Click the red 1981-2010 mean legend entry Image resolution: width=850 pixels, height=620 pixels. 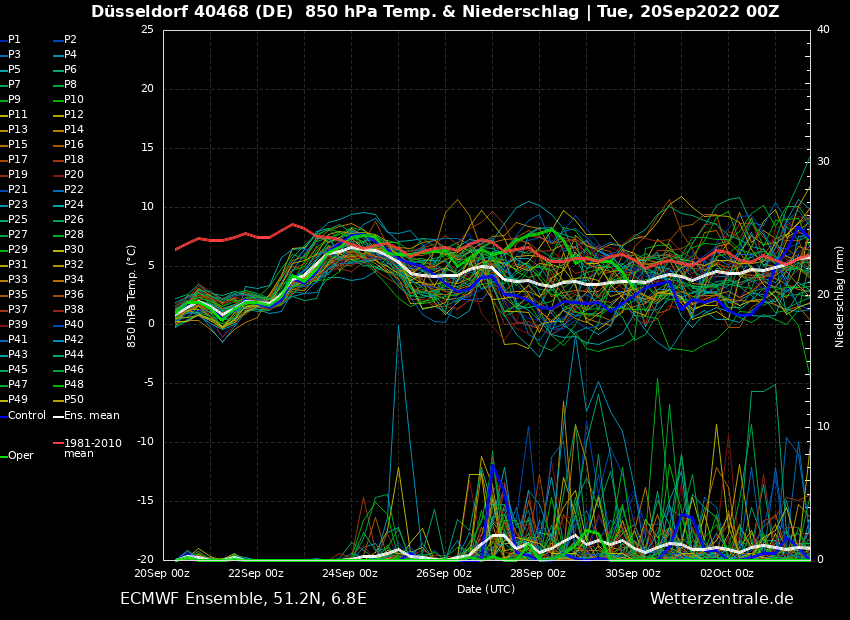[92, 448]
